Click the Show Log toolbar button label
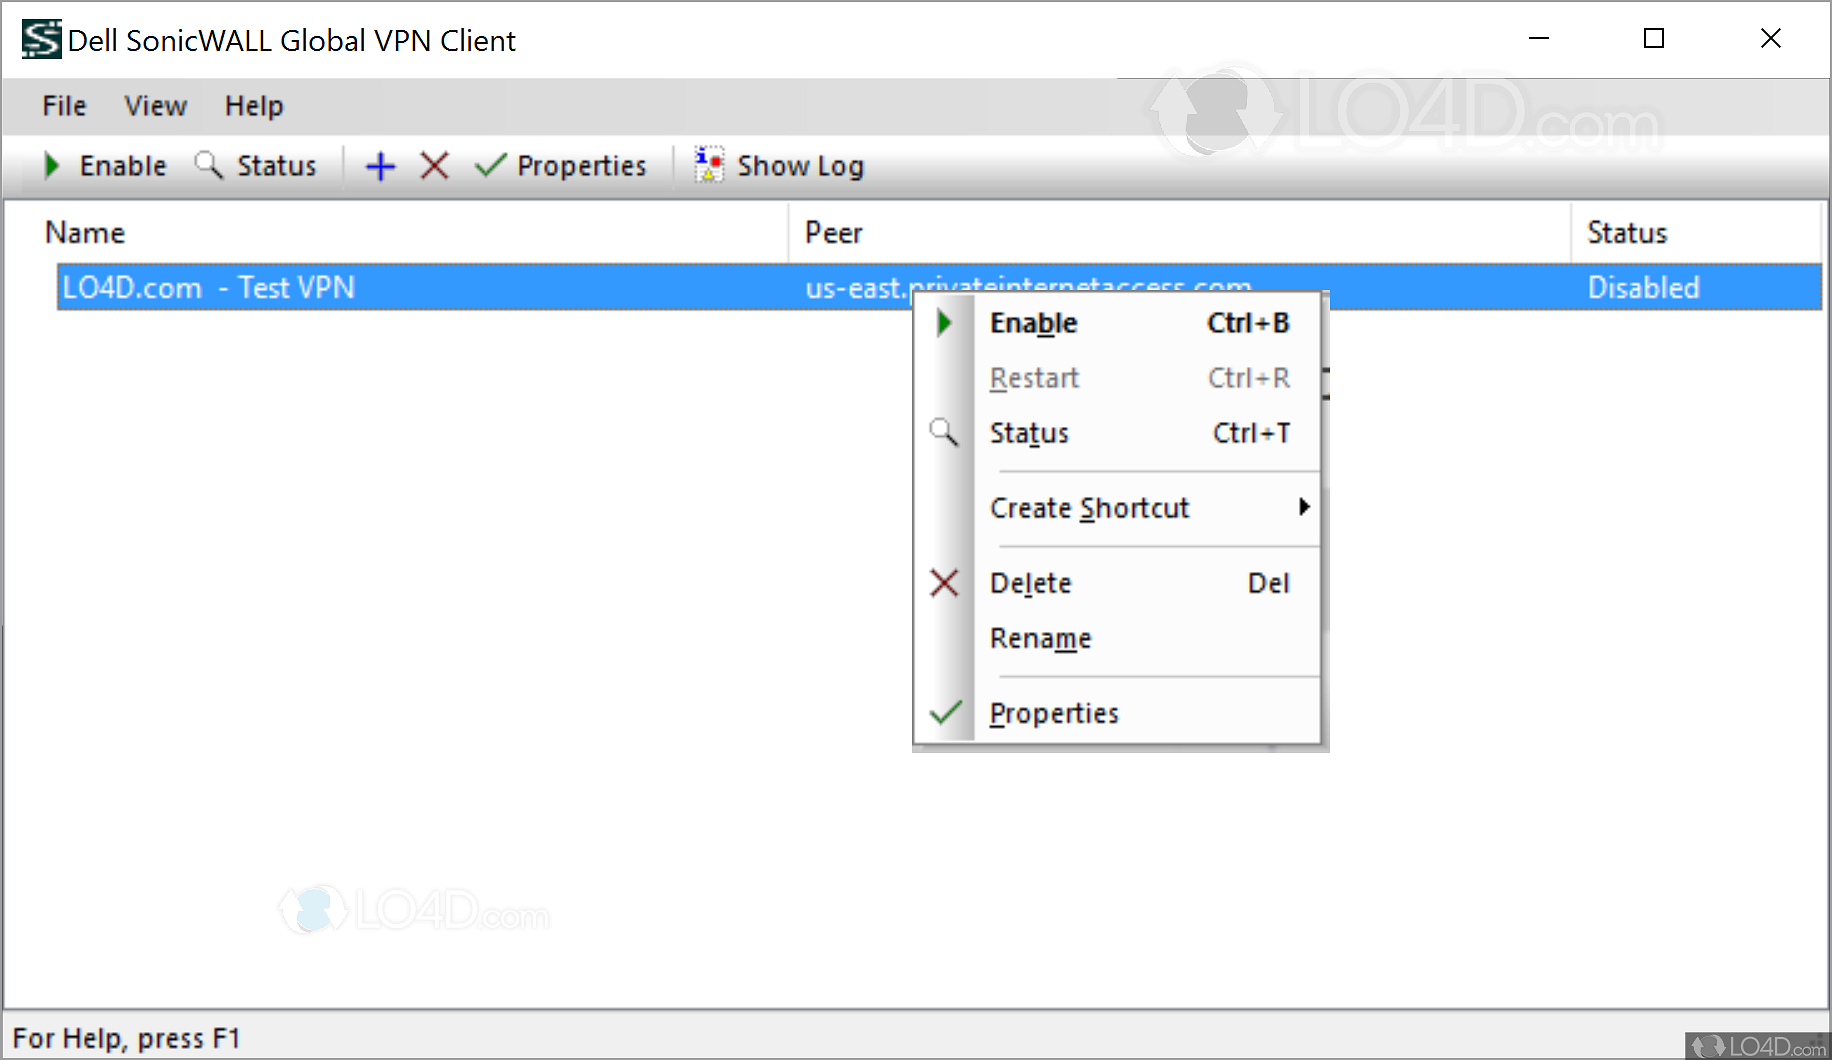Screen dimensions: 1832x1060 pos(801,166)
